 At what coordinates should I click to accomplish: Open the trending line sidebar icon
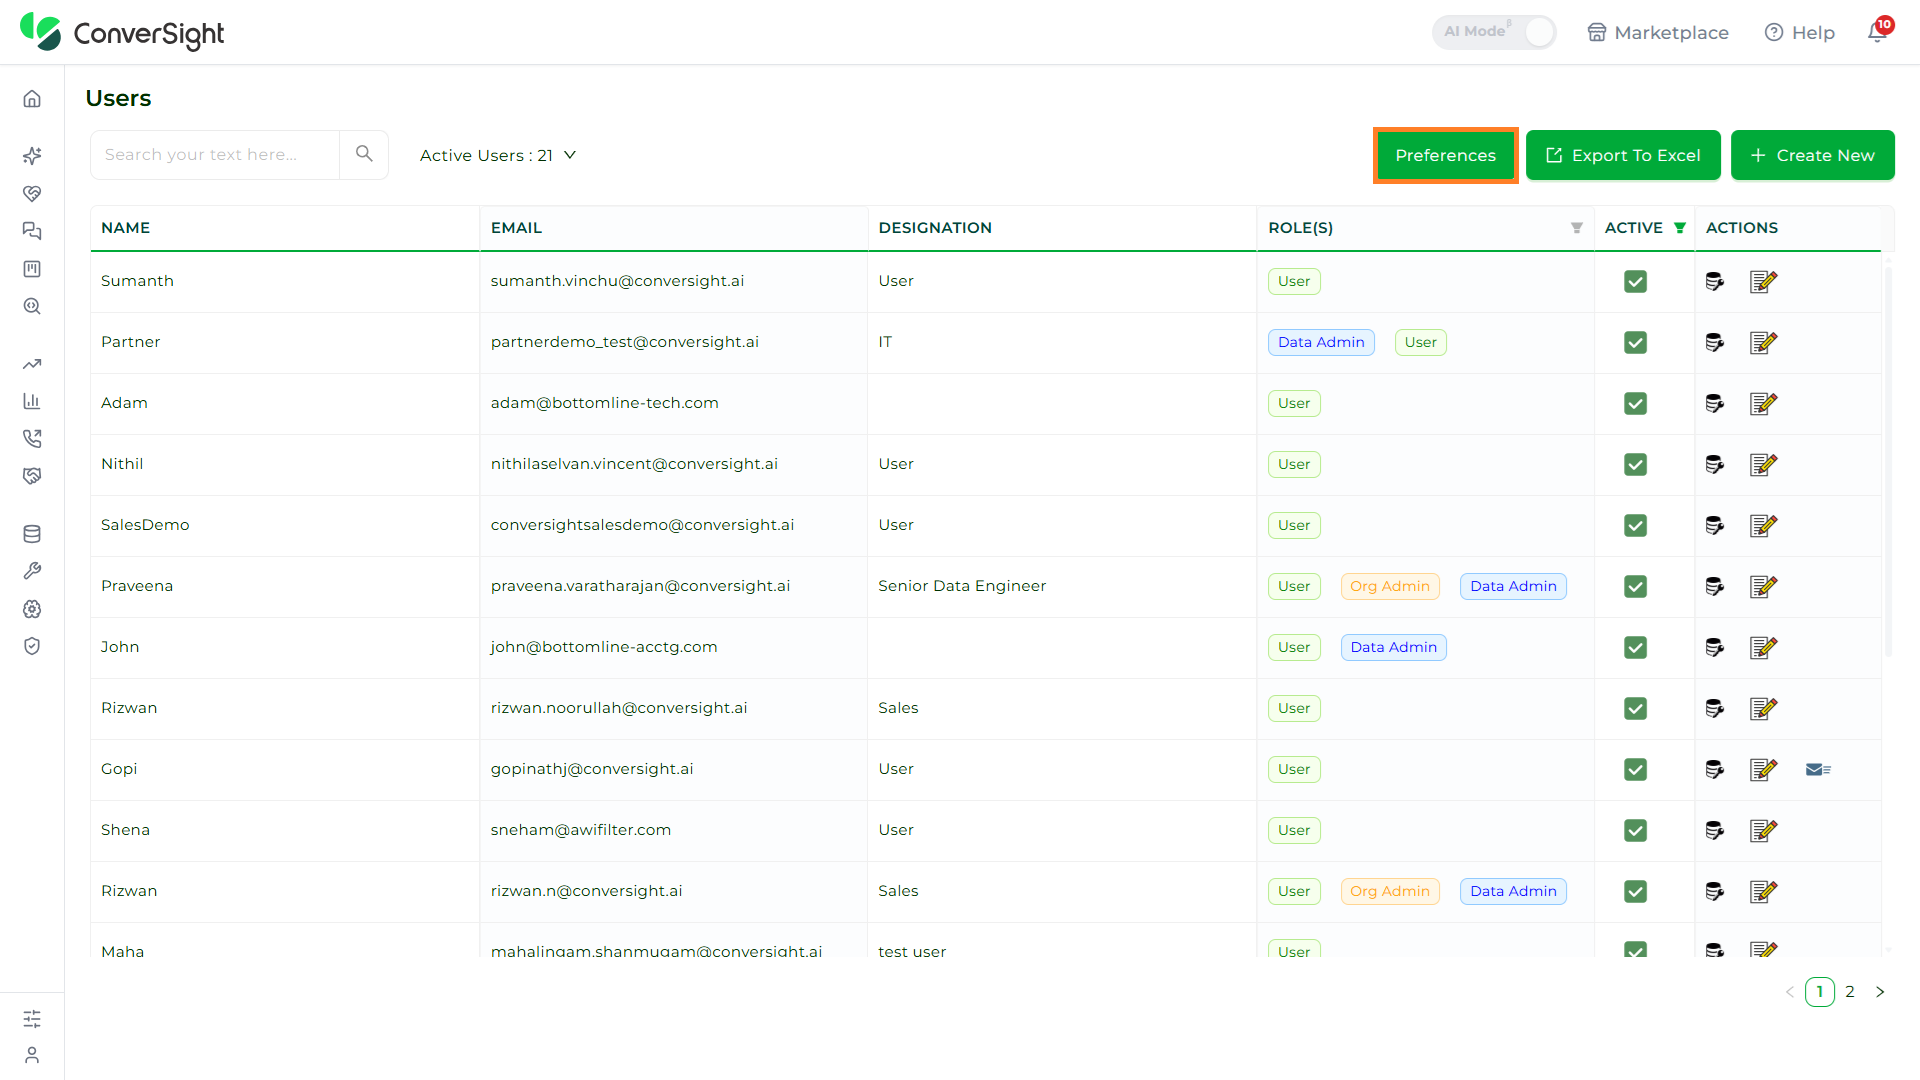point(32,364)
